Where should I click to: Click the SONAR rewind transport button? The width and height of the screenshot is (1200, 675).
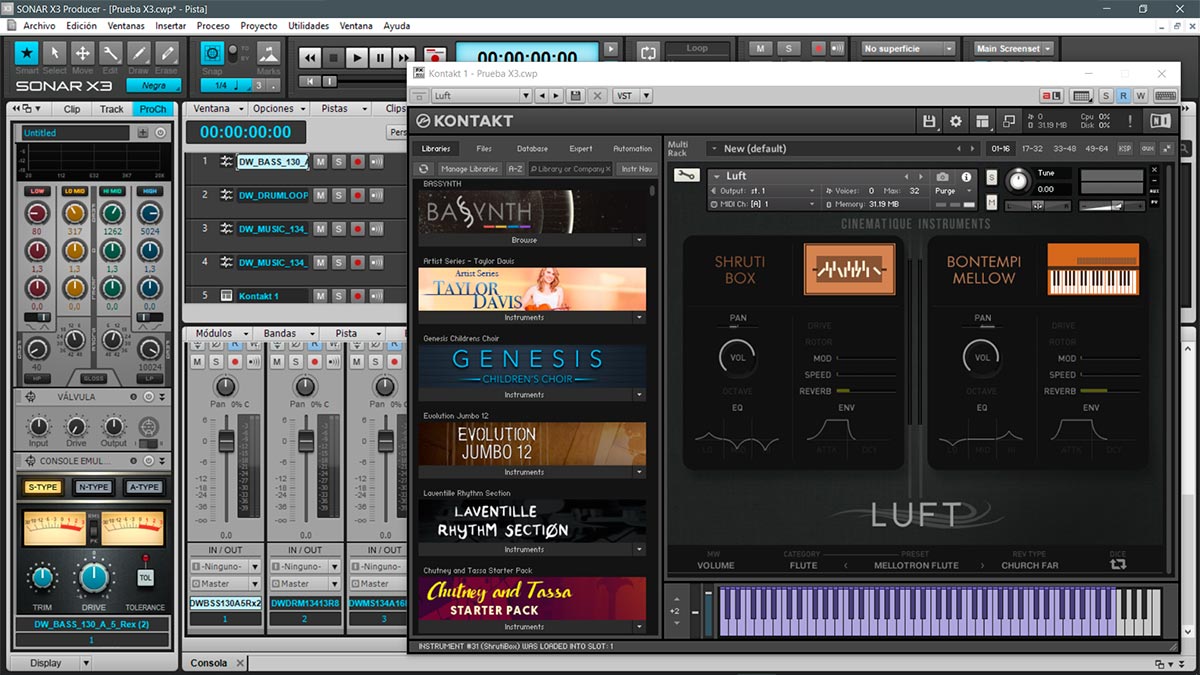point(311,58)
